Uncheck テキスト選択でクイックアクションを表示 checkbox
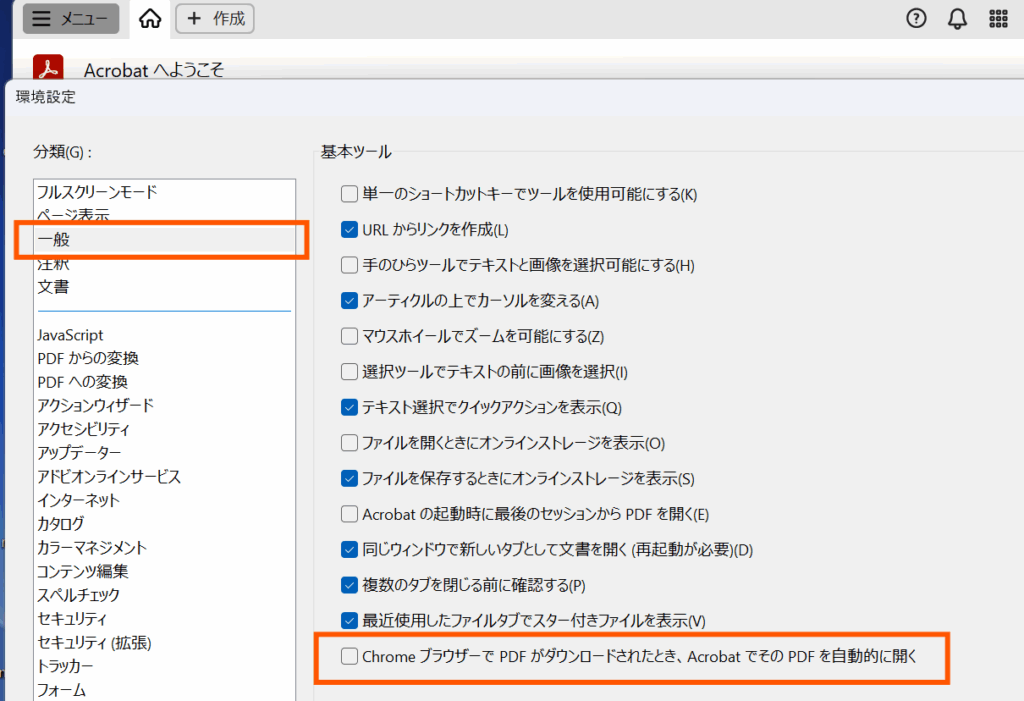 click(x=349, y=407)
